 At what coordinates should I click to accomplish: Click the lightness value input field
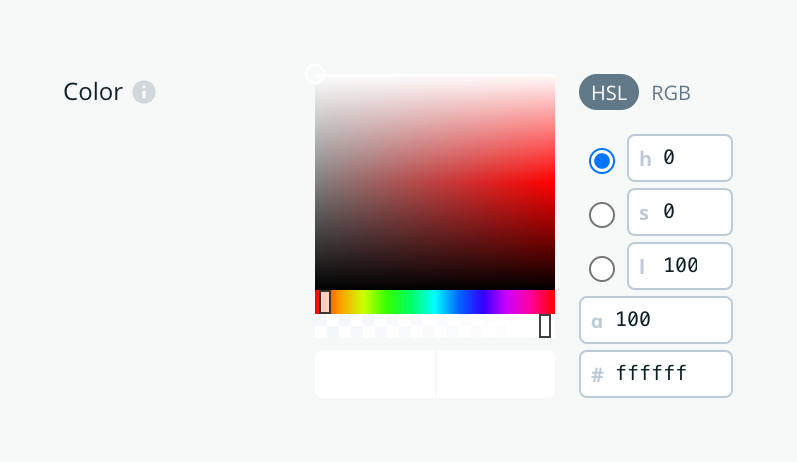[692, 266]
